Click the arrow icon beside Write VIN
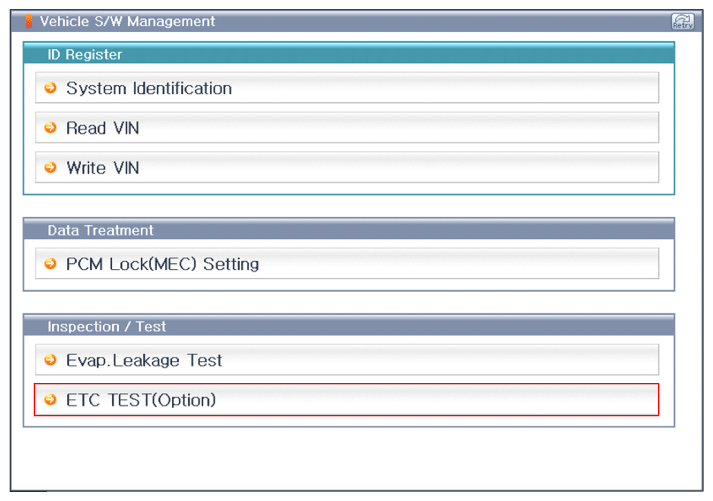713x501 pixels. (x=51, y=168)
